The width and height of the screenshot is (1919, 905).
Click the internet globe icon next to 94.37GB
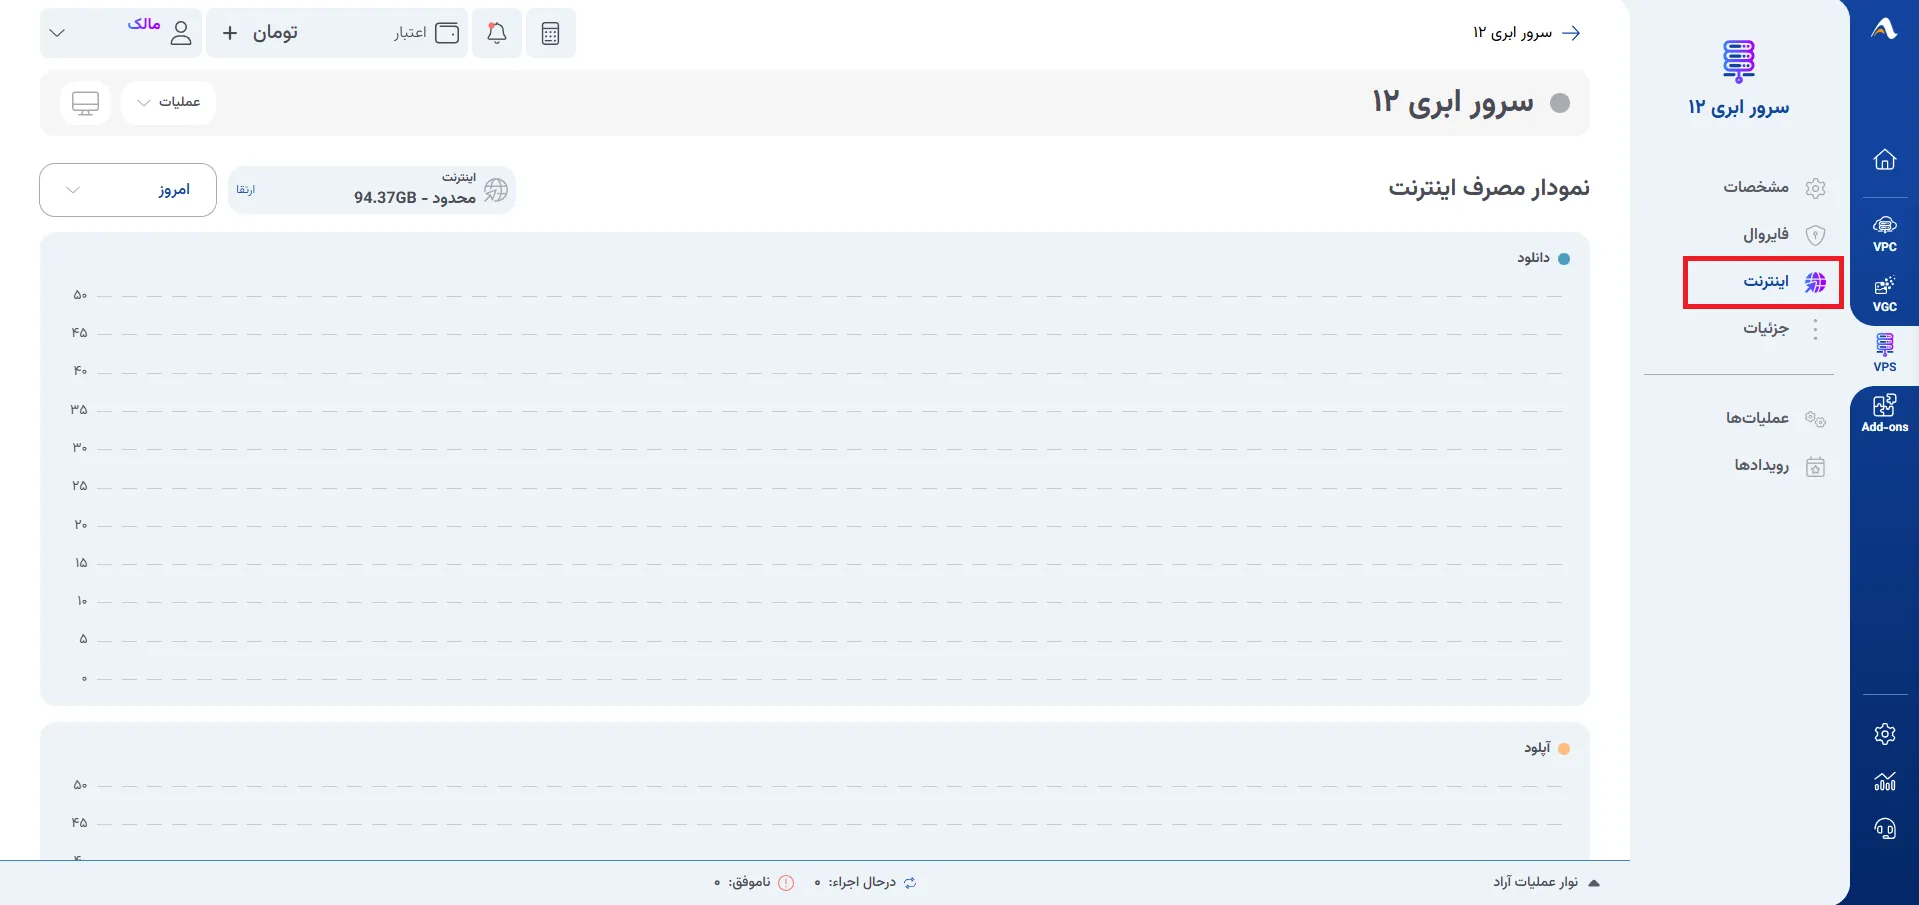(496, 190)
